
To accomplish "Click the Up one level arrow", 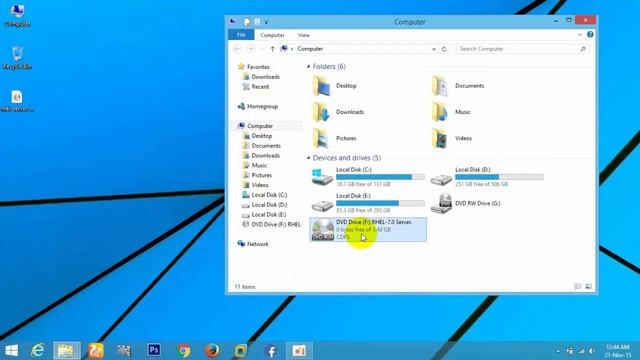I will pyautogui.click(x=272, y=49).
